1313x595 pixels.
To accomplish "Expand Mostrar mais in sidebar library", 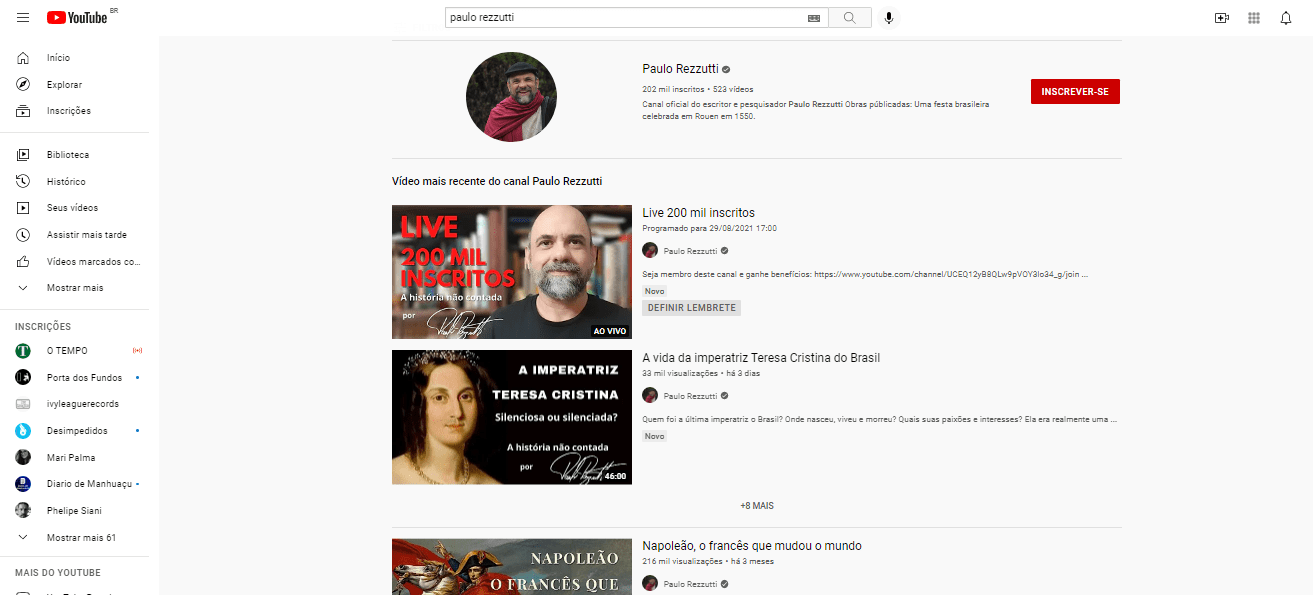I will (x=74, y=288).
